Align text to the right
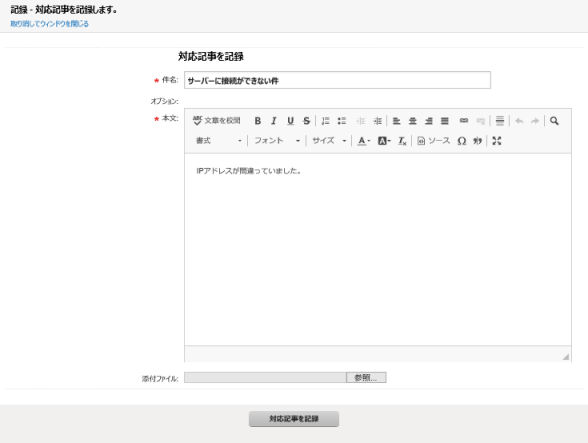The height and width of the screenshot is (443, 588). 429,121
